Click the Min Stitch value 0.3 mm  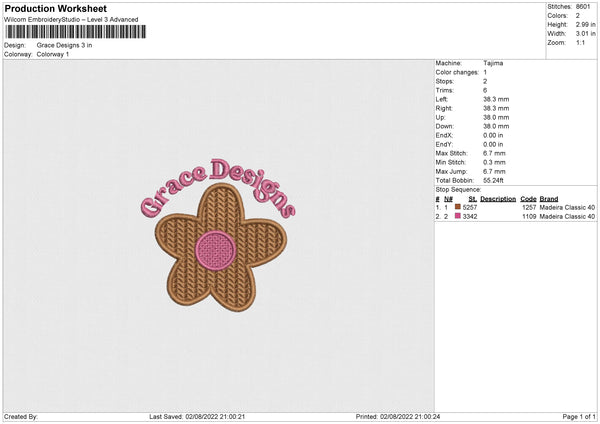[494, 162]
